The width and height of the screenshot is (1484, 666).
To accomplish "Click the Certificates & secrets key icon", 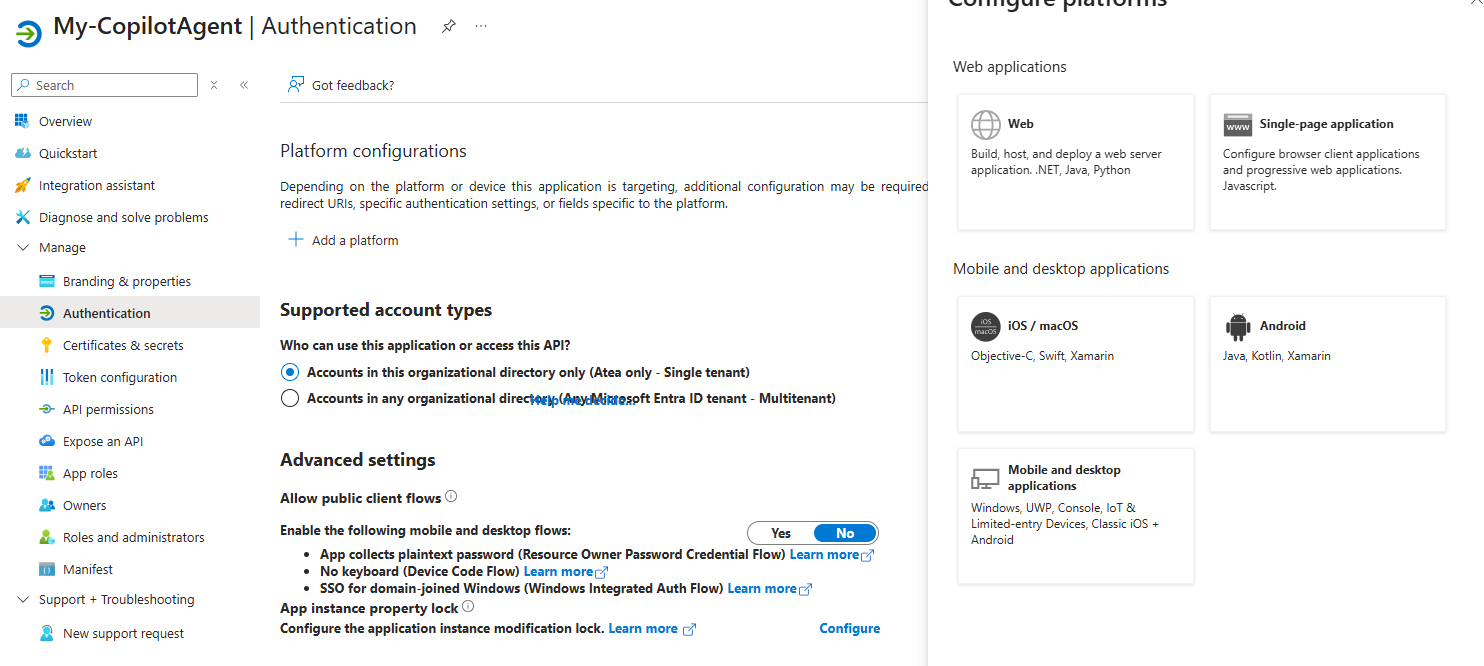I will [x=46, y=345].
